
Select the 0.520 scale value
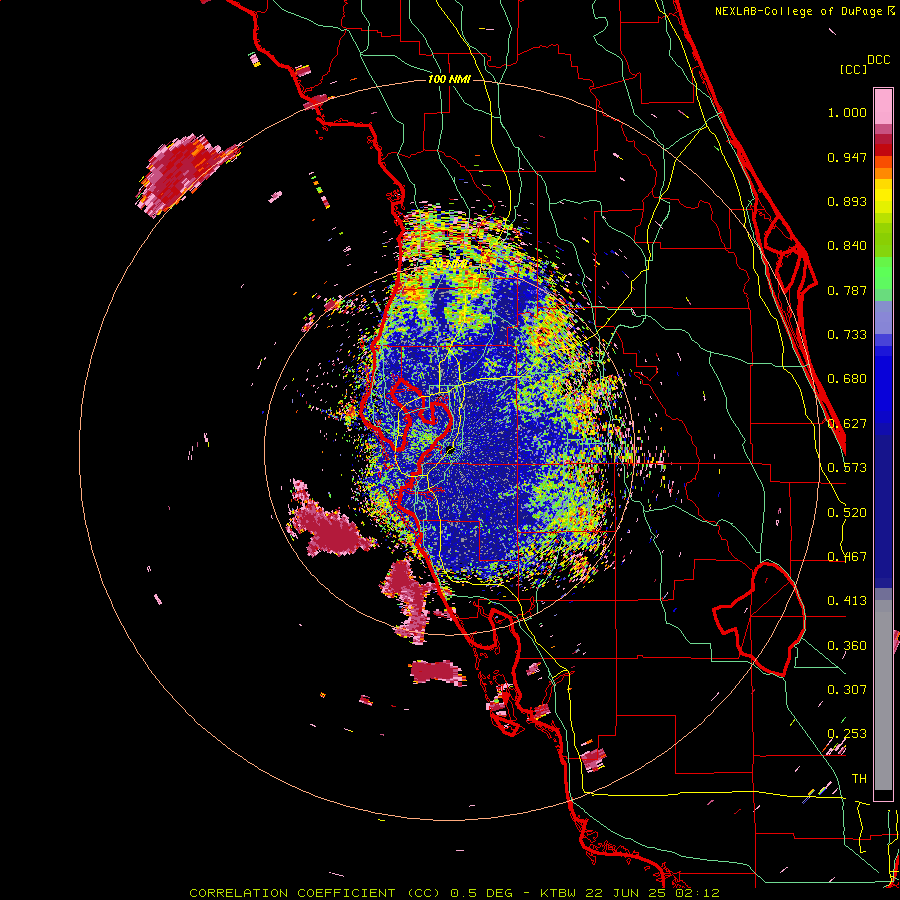pos(847,513)
